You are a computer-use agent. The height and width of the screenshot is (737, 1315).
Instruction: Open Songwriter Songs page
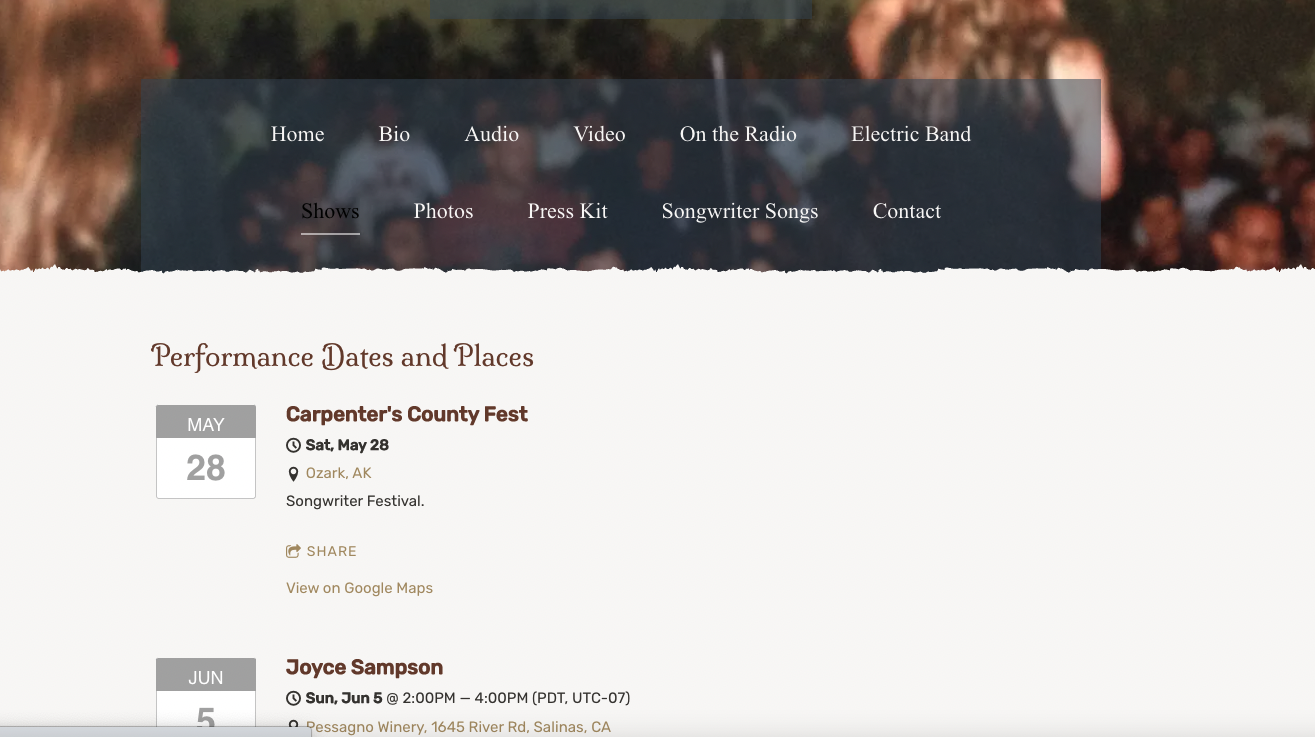740,211
